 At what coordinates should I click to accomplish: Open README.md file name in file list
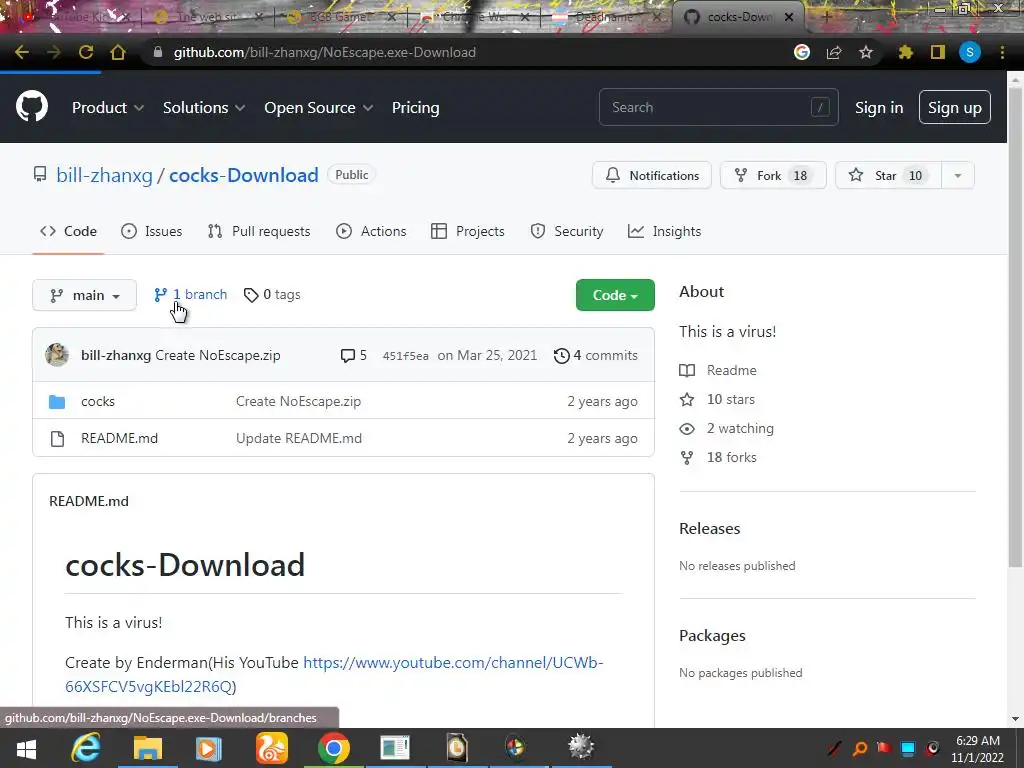(x=120, y=438)
